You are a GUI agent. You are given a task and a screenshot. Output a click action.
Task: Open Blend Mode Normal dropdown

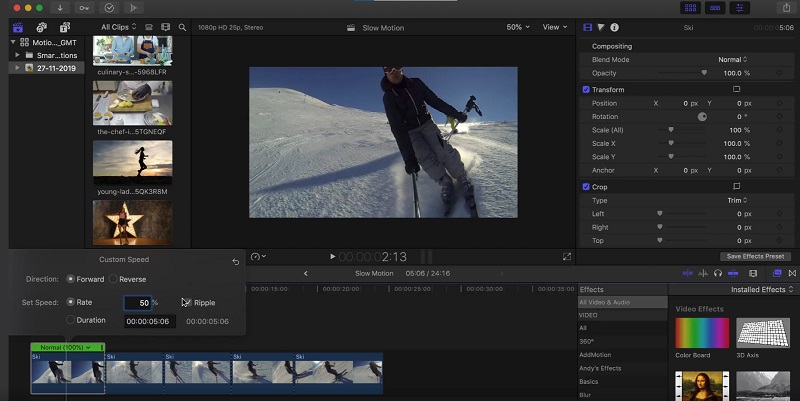[x=733, y=60]
